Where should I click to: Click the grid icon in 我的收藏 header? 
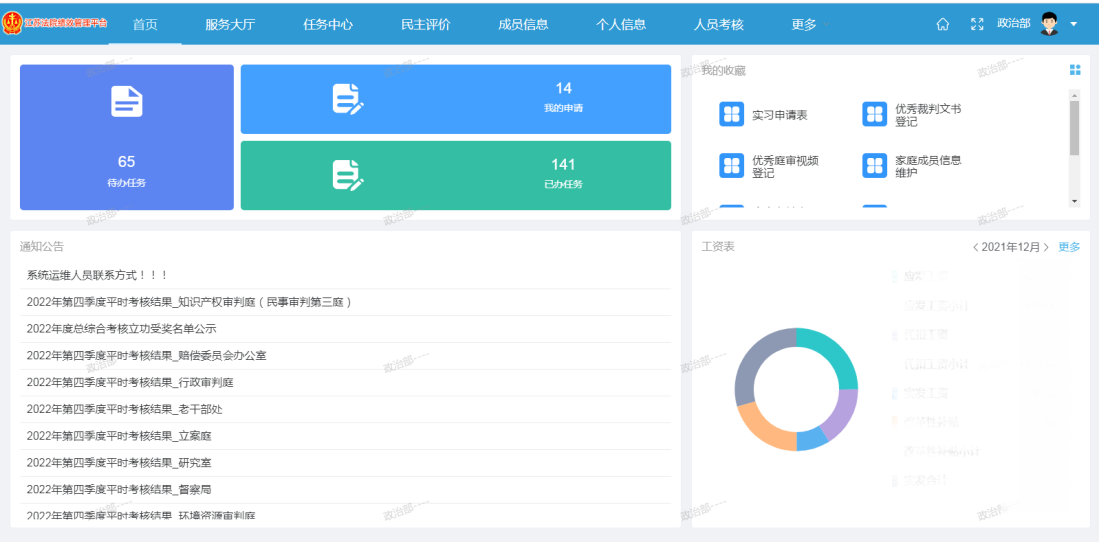pos(1075,70)
